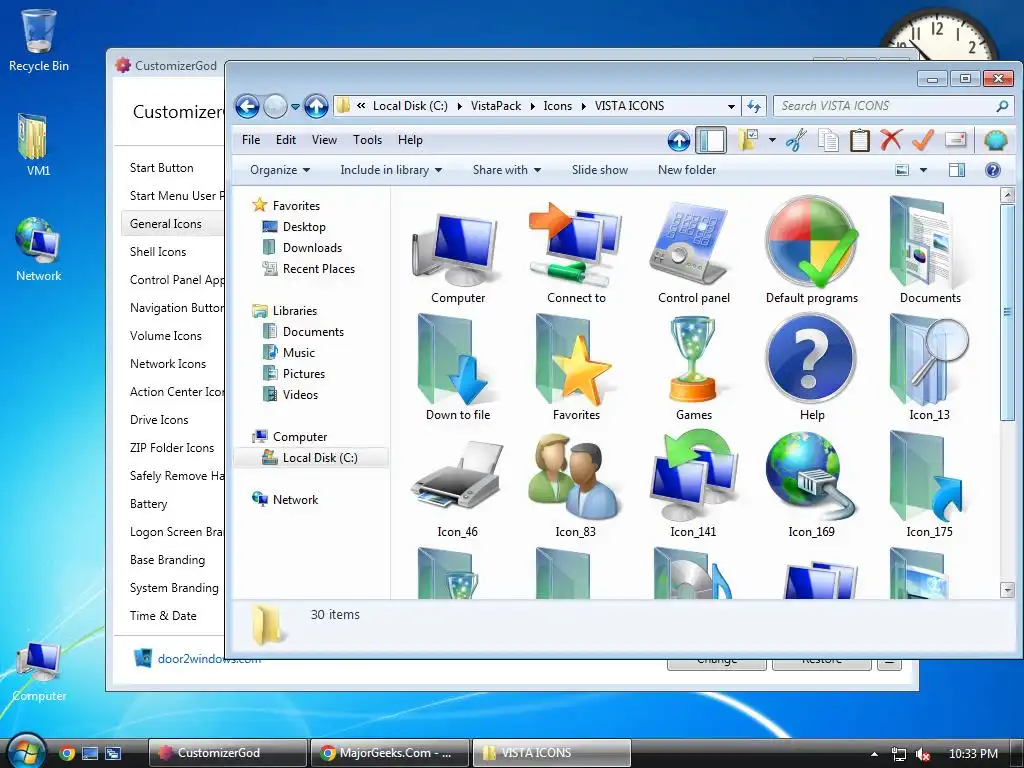Select the Games trophy icon file
1024x768 pixels.
pyautogui.click(x=694, y=369)
